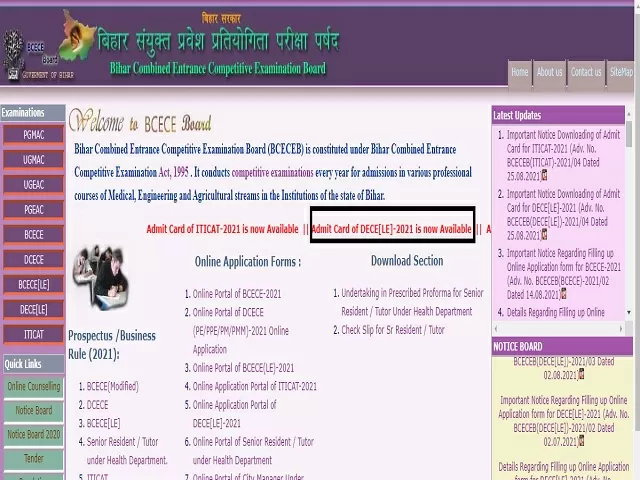Open DCECE examination page from the Examinations menu
The height and width of the screenshot is (480, 640).
pyautogui.click(x=33, y=260)
